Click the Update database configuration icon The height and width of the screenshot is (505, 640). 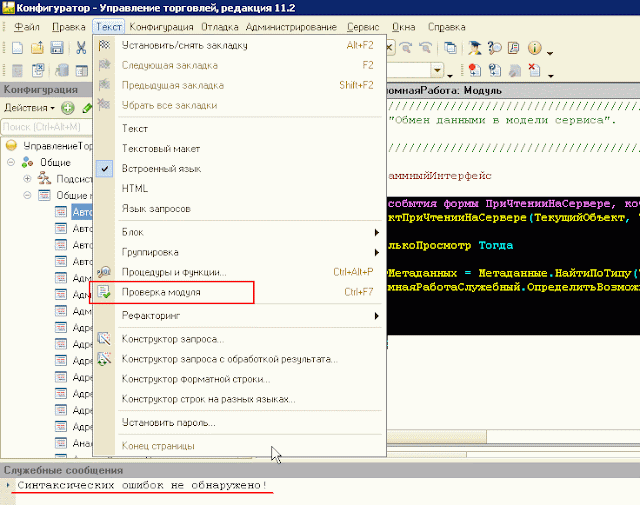pyautogui.click(x=62, y=70)
